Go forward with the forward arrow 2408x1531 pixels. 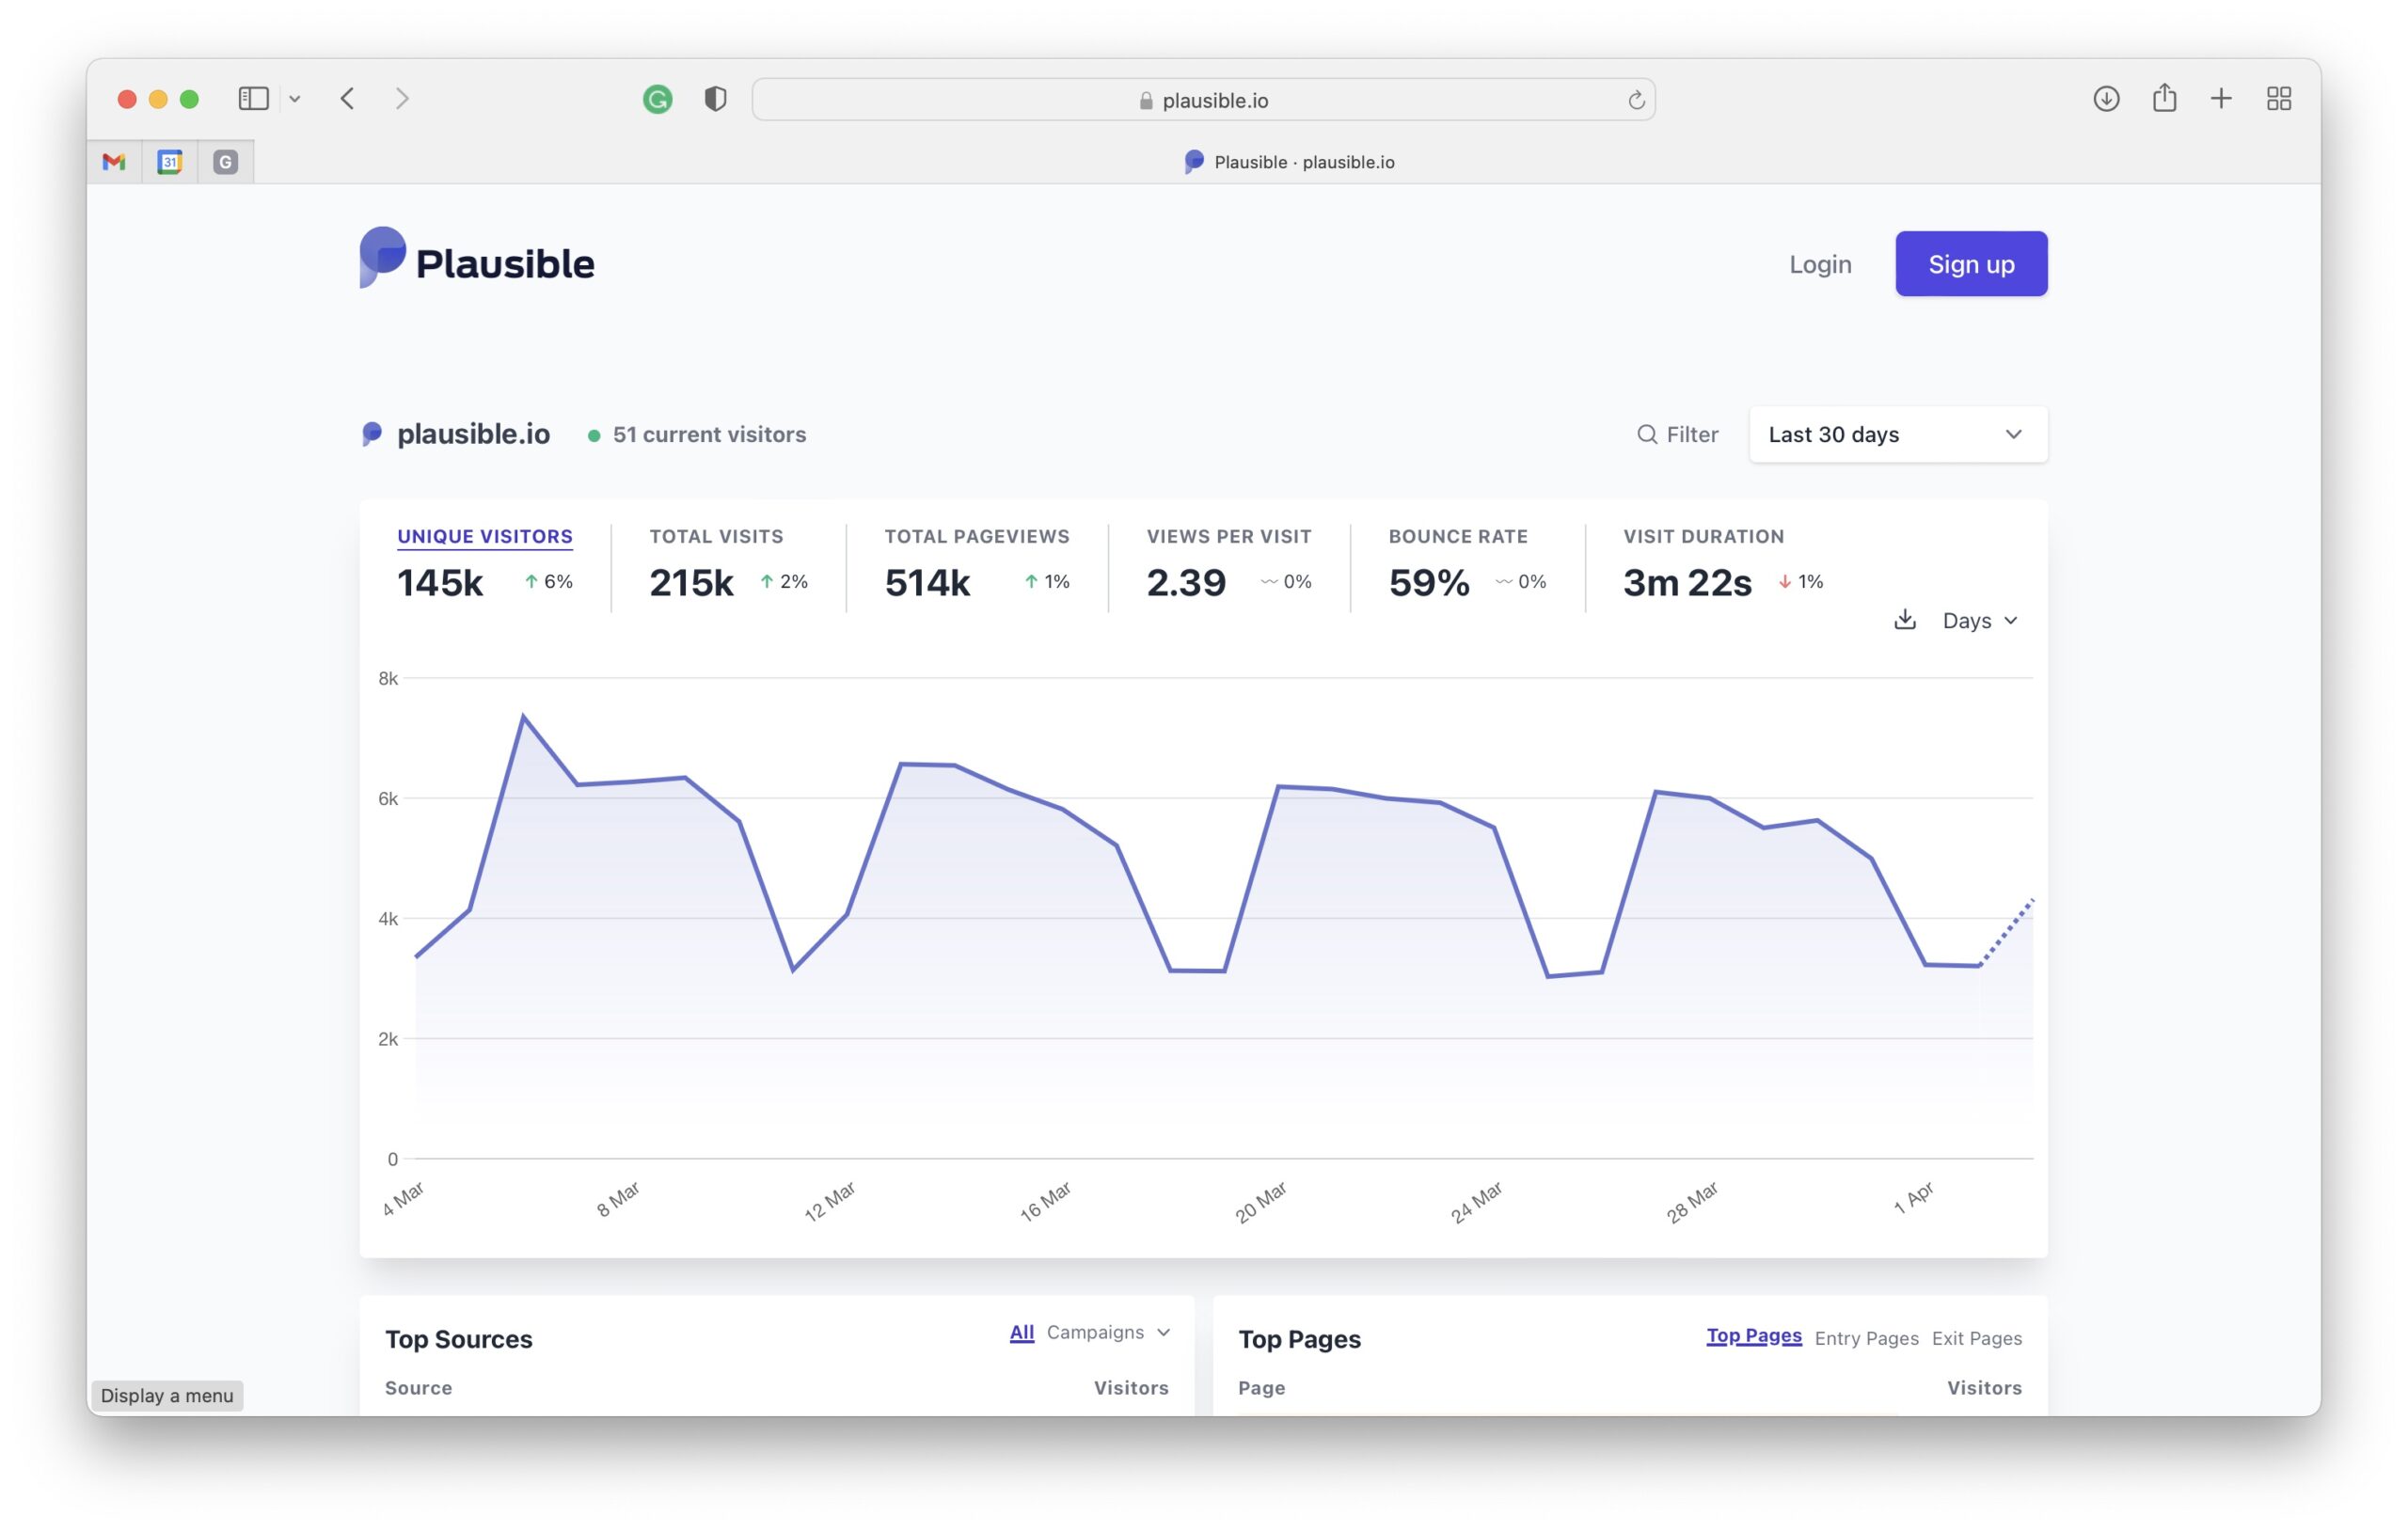(x=402, y=98)
